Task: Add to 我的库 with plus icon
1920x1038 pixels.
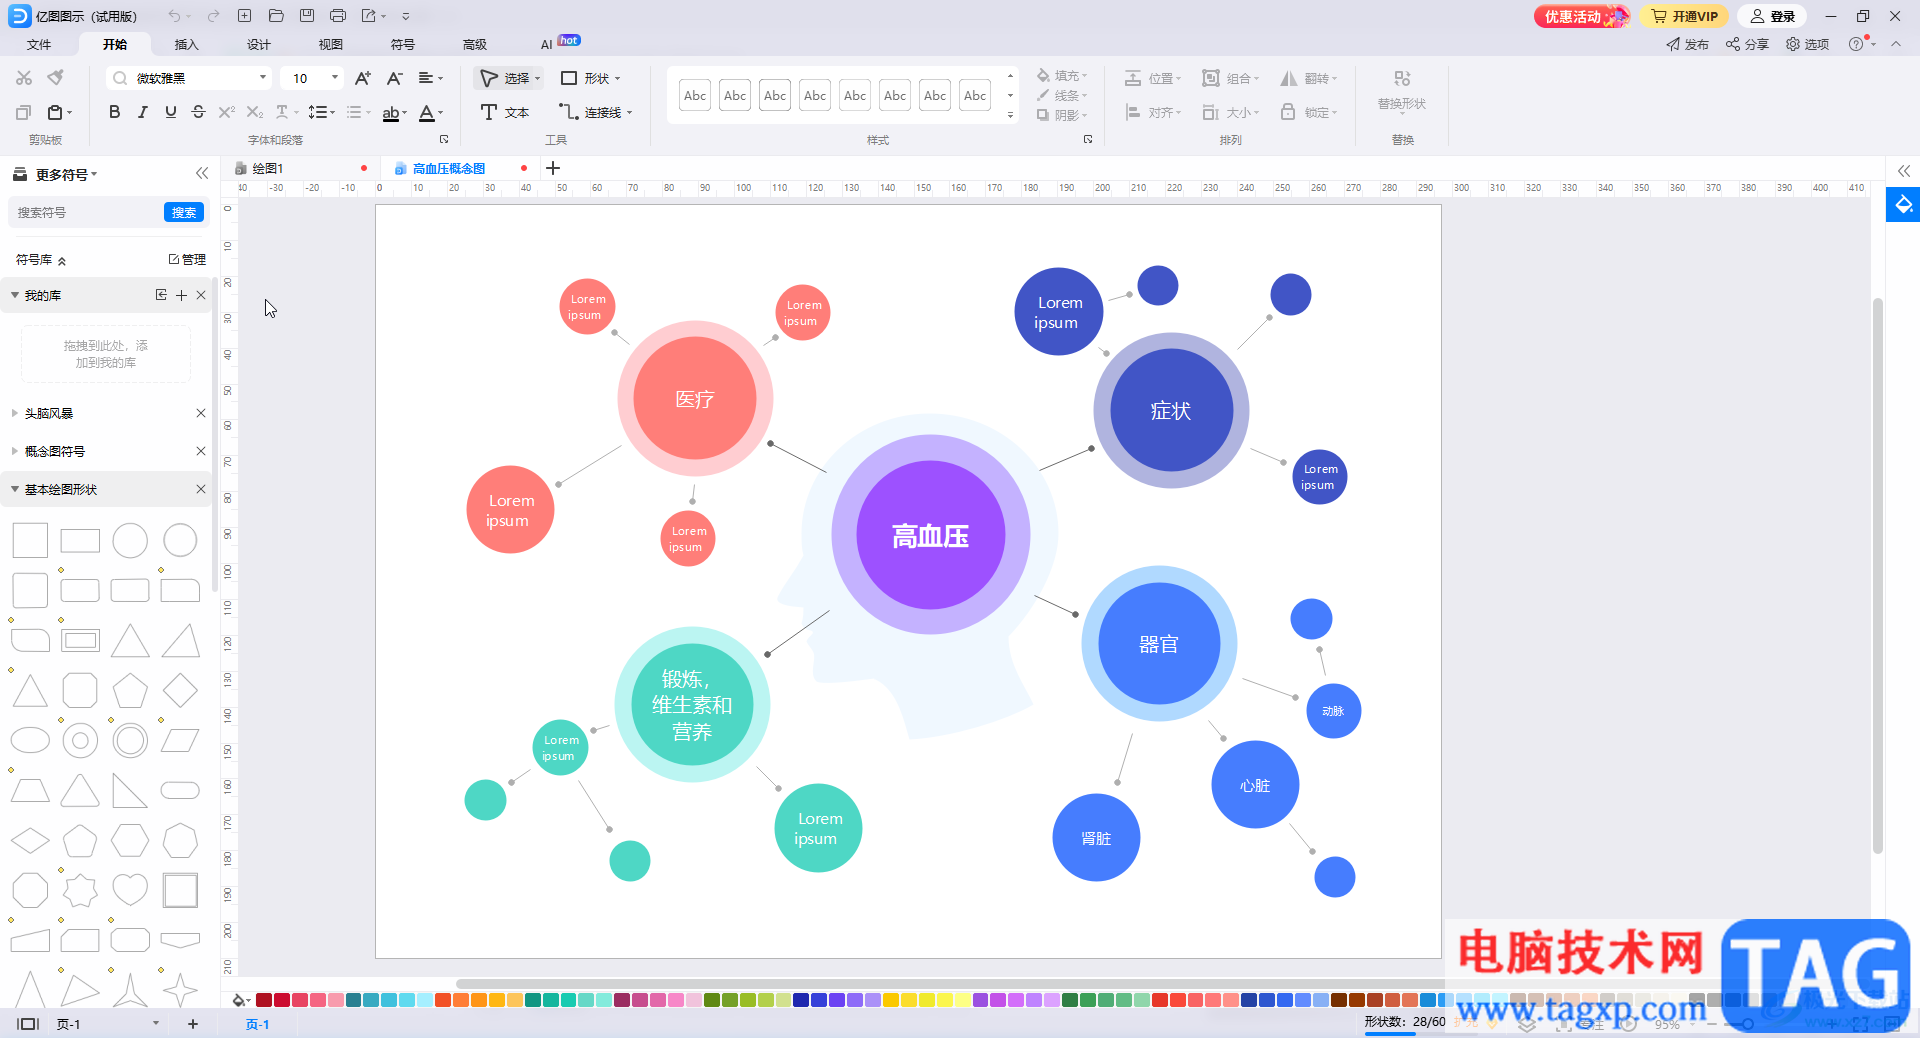Action: (x=181, y=295)
